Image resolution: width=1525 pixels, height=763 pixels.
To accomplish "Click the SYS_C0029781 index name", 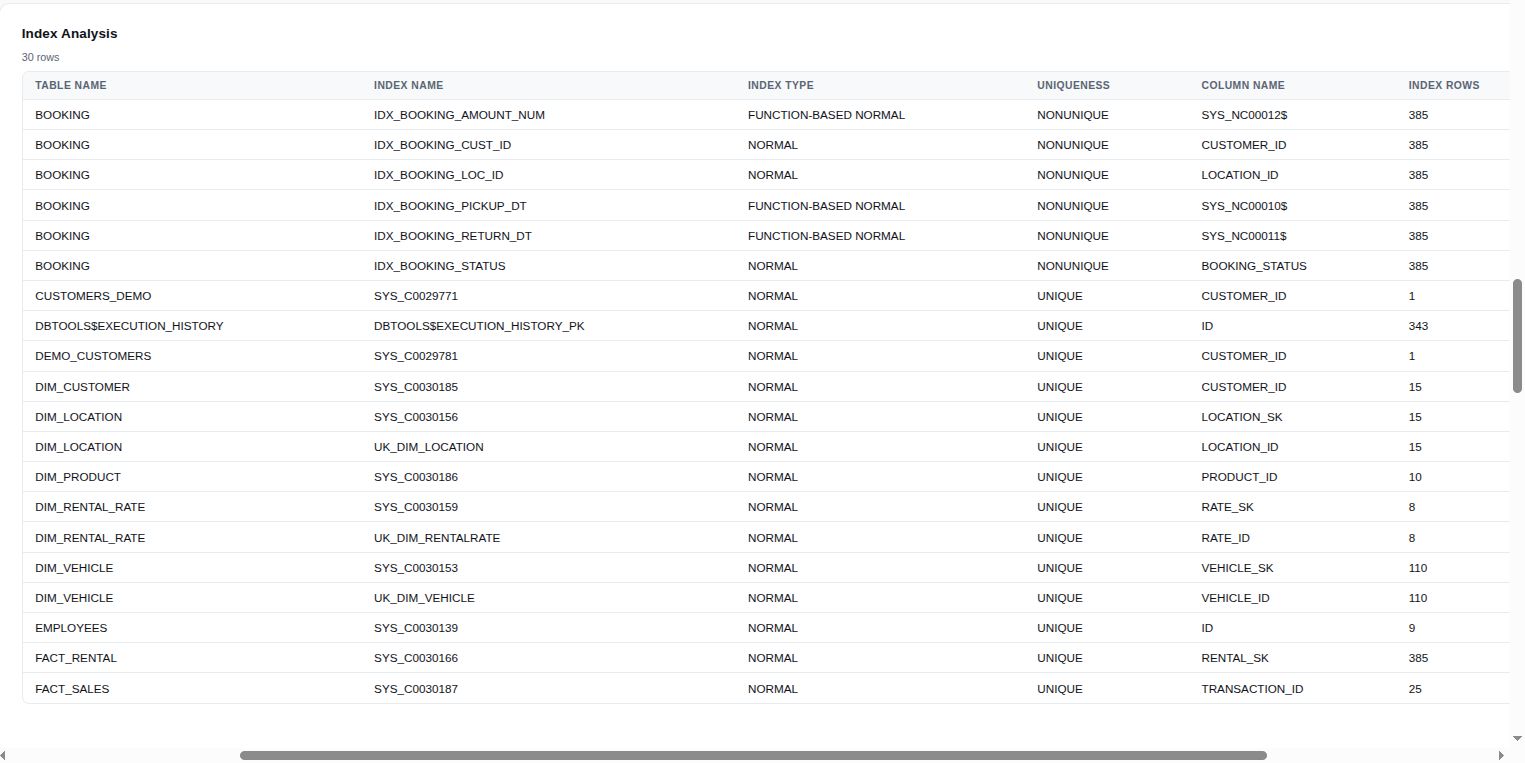I will click(416, 356).
